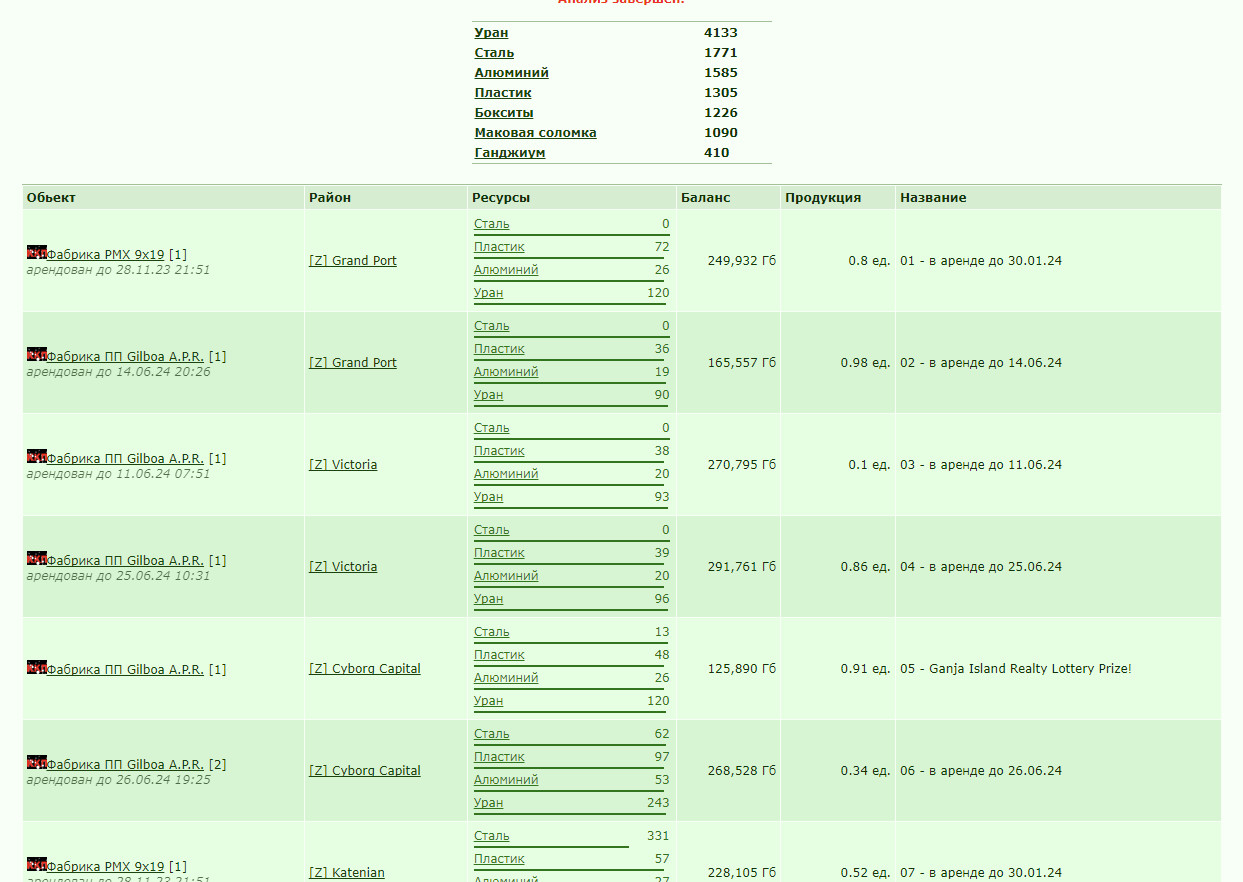Select the Уран total 4133
The width and height of the screenshot is (1243, 882).
(x=721, y=33)
